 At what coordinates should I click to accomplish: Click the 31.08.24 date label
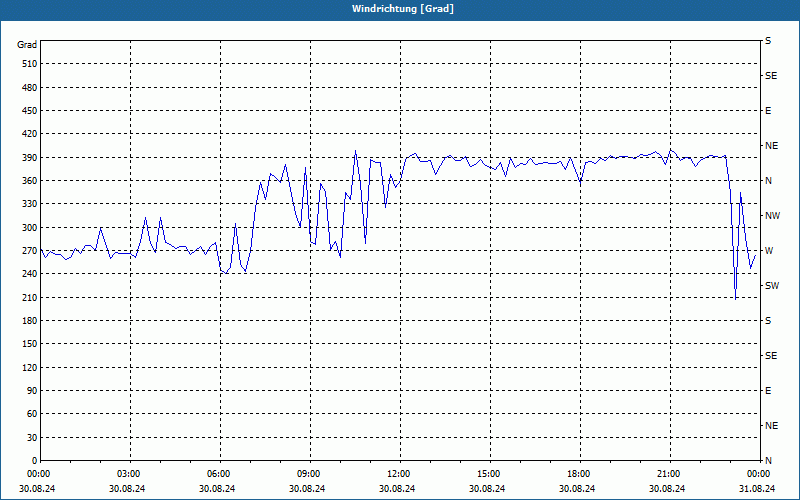point(757,488)
